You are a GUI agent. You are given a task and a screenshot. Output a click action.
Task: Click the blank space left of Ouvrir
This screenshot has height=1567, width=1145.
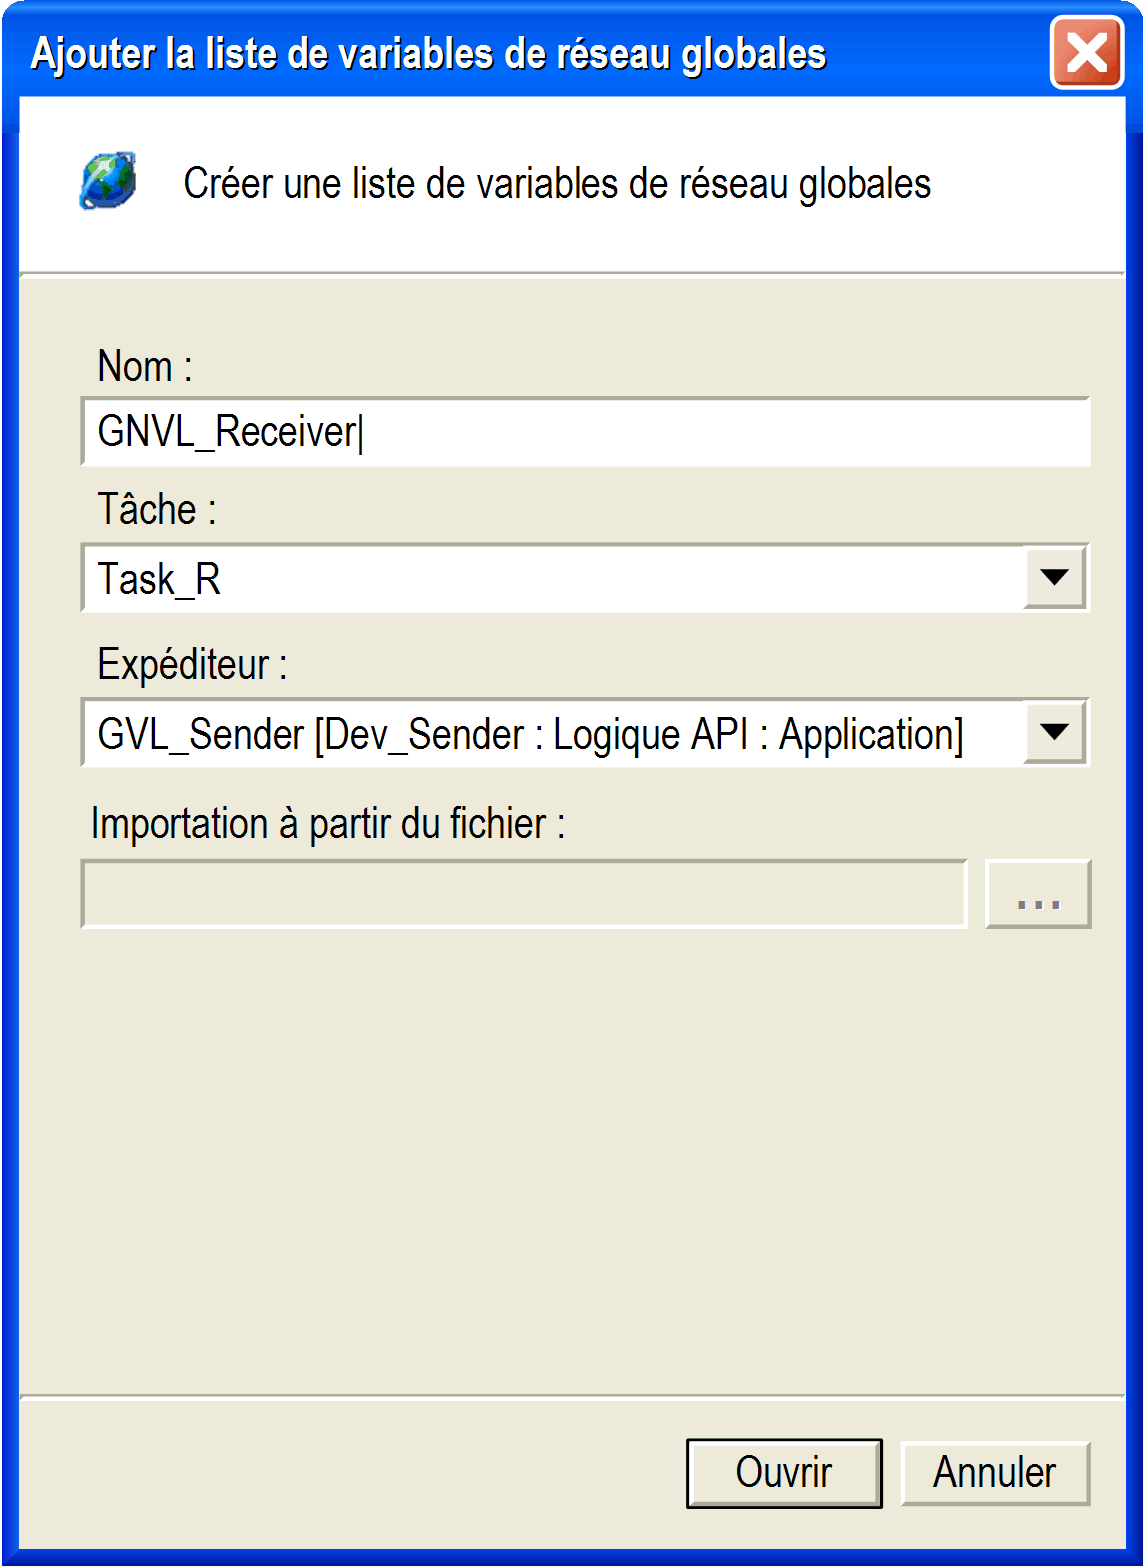click(350, 1472)
